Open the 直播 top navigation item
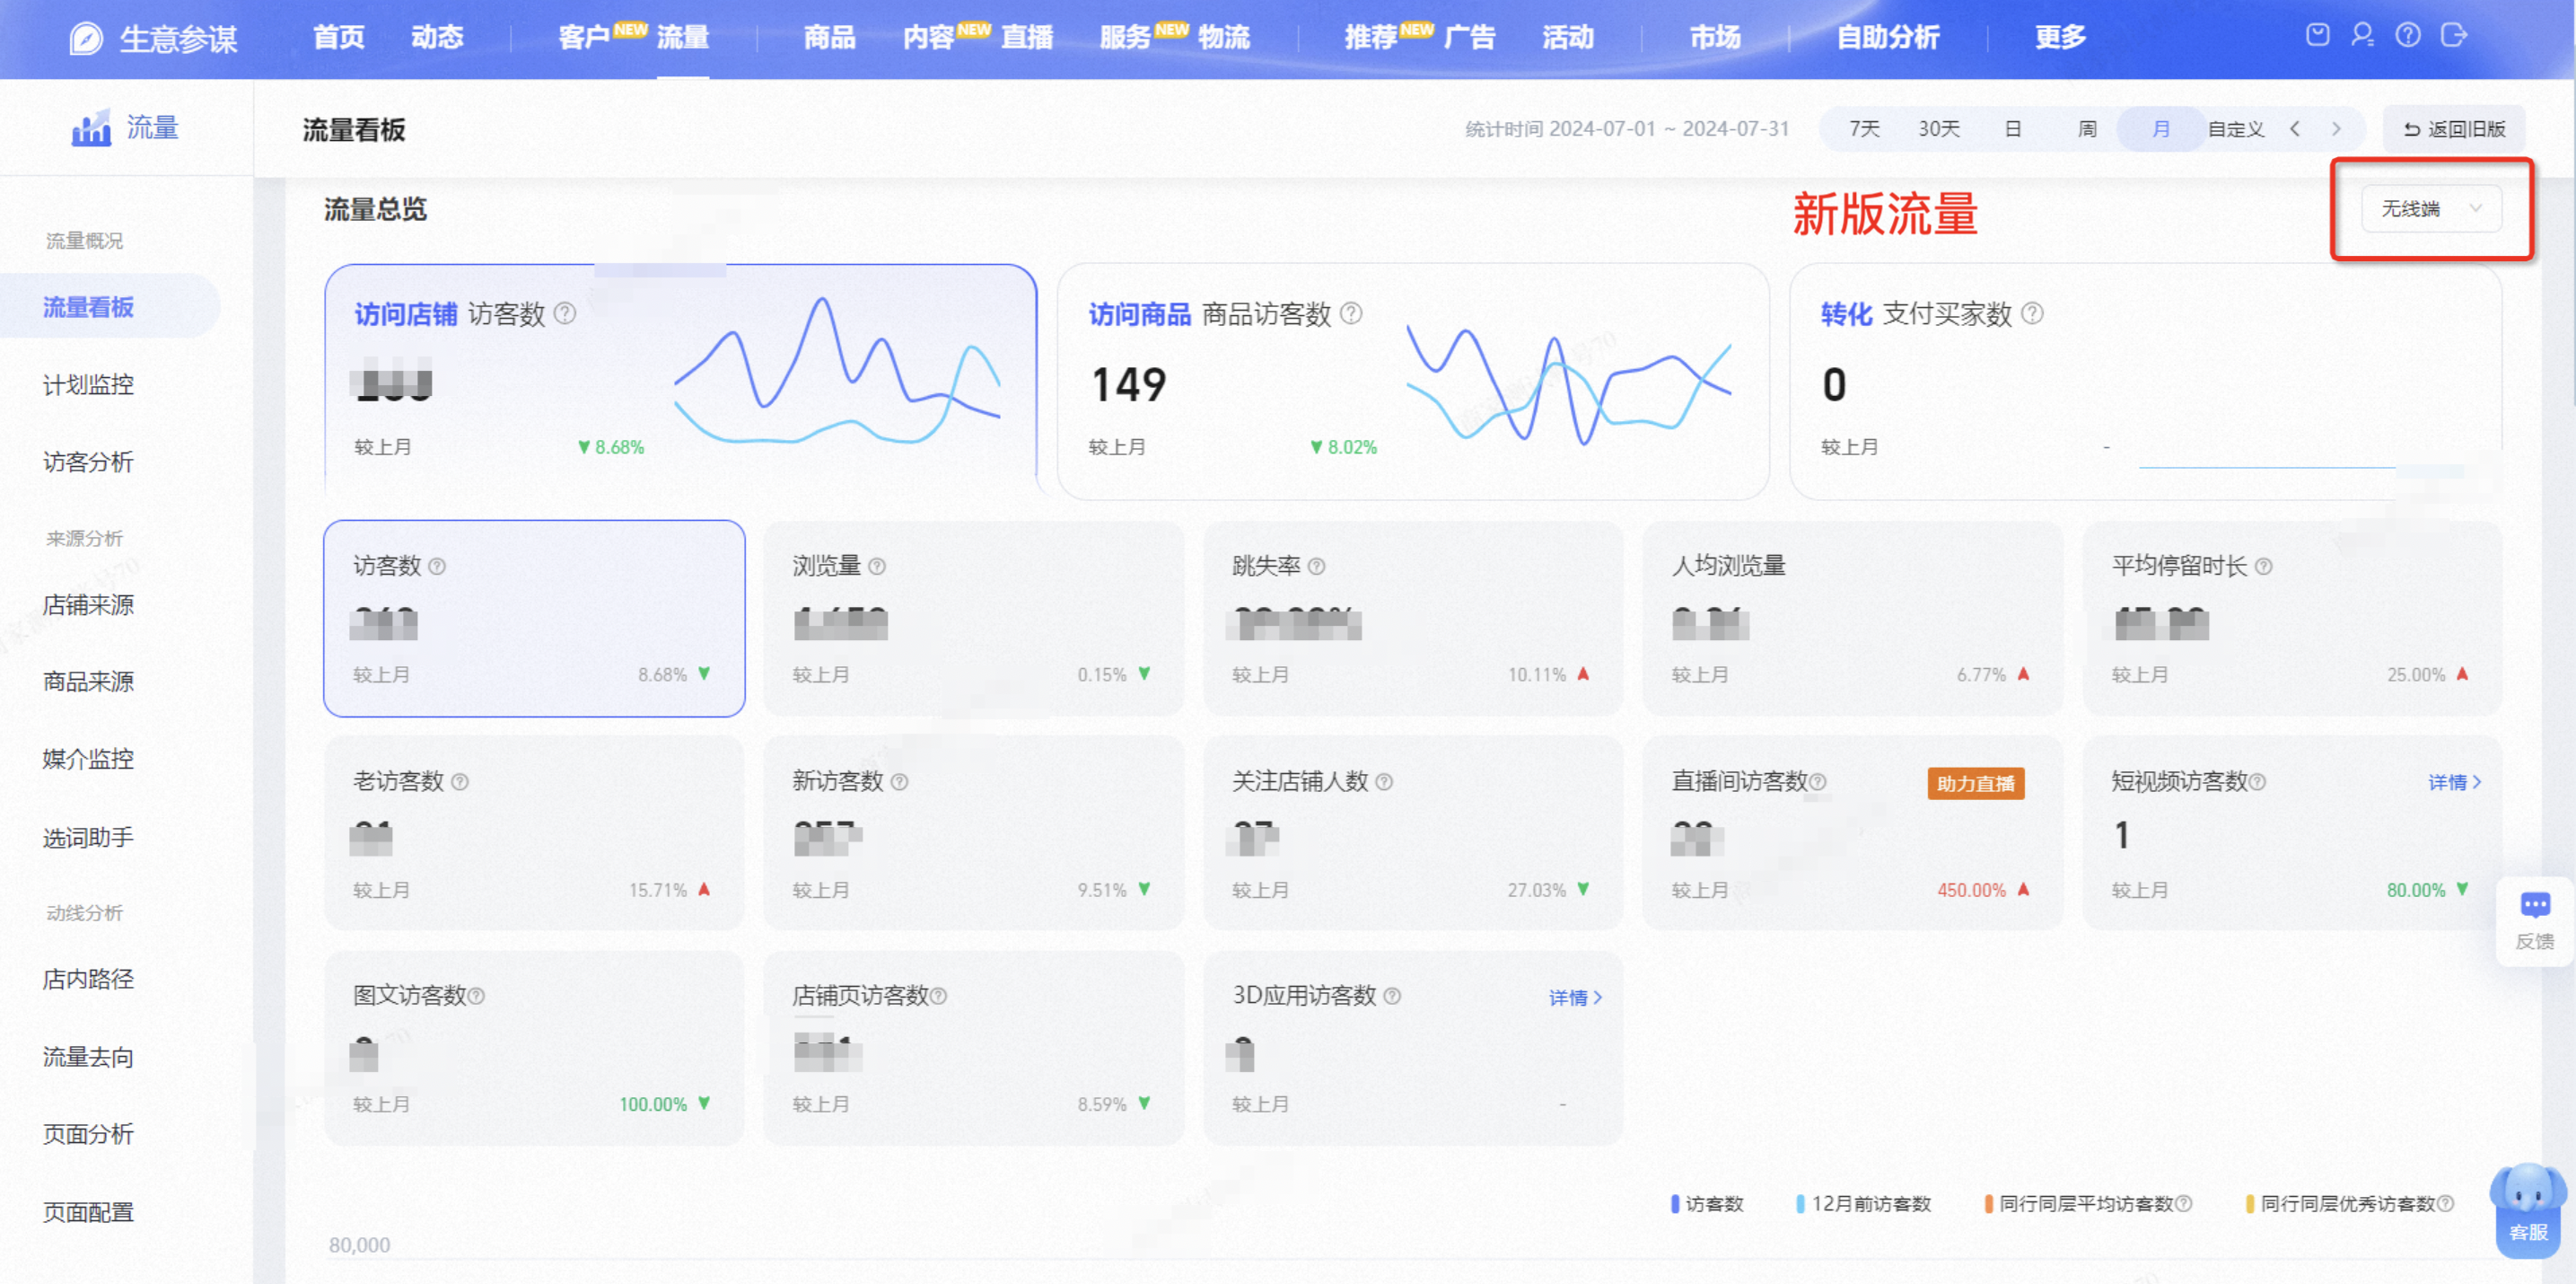2576x1284 pixels. tap(1027, 37)
